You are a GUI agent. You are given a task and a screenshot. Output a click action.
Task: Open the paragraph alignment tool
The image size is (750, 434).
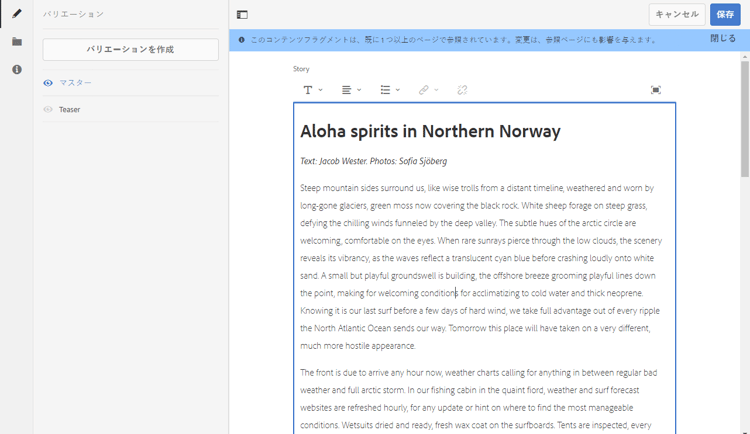click(x=346, y=90)
